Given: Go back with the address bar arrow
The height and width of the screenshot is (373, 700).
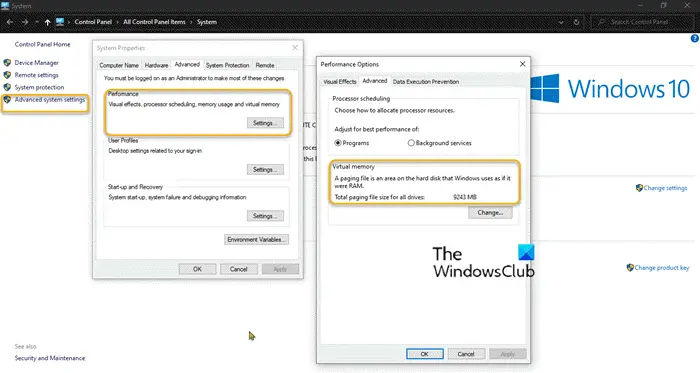Looking at the screenshot, I should [10, 22].
